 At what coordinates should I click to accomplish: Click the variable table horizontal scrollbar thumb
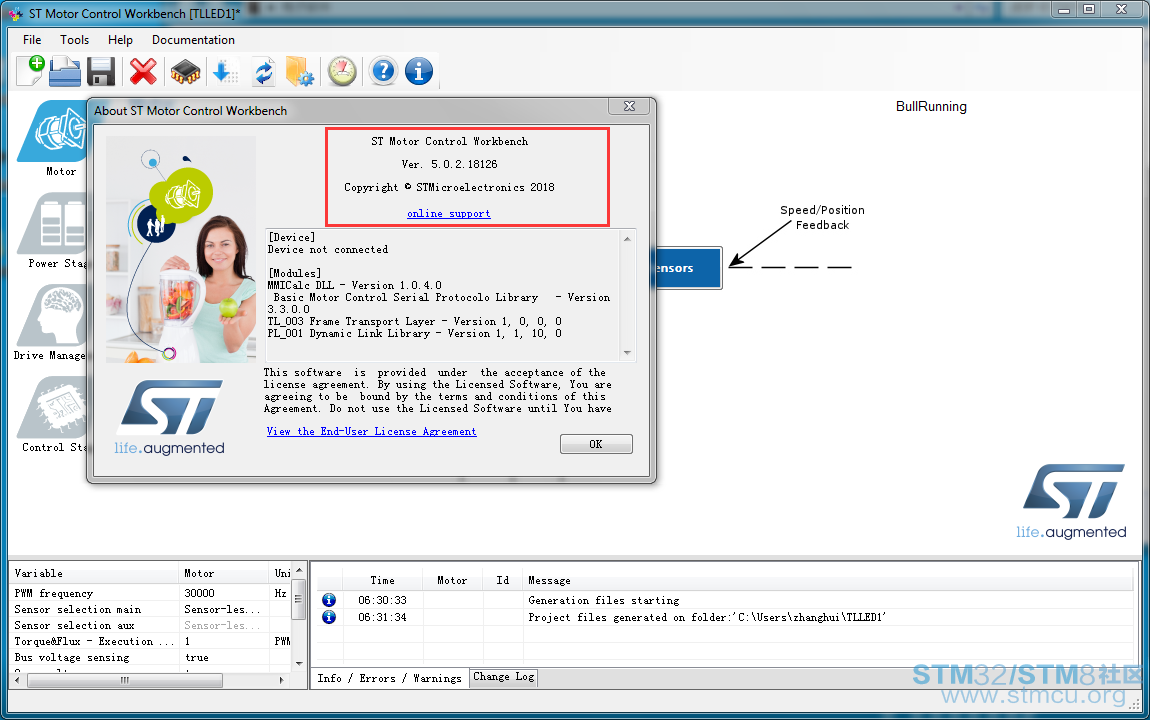click(x=125, y=680)
